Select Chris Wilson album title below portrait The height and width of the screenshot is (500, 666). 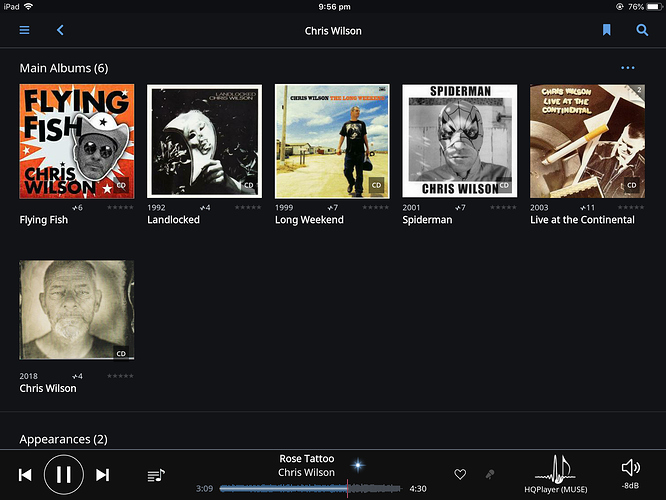pos(48,389)
